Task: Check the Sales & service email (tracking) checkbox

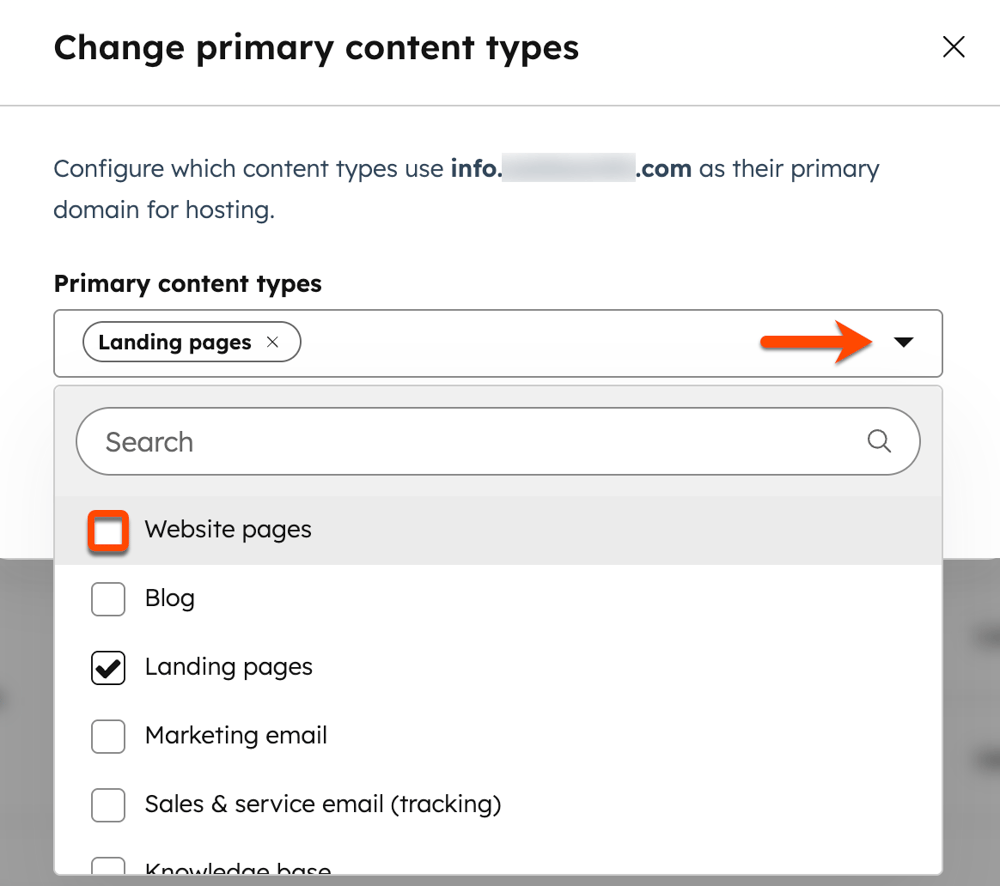Action: pos(108,805)
